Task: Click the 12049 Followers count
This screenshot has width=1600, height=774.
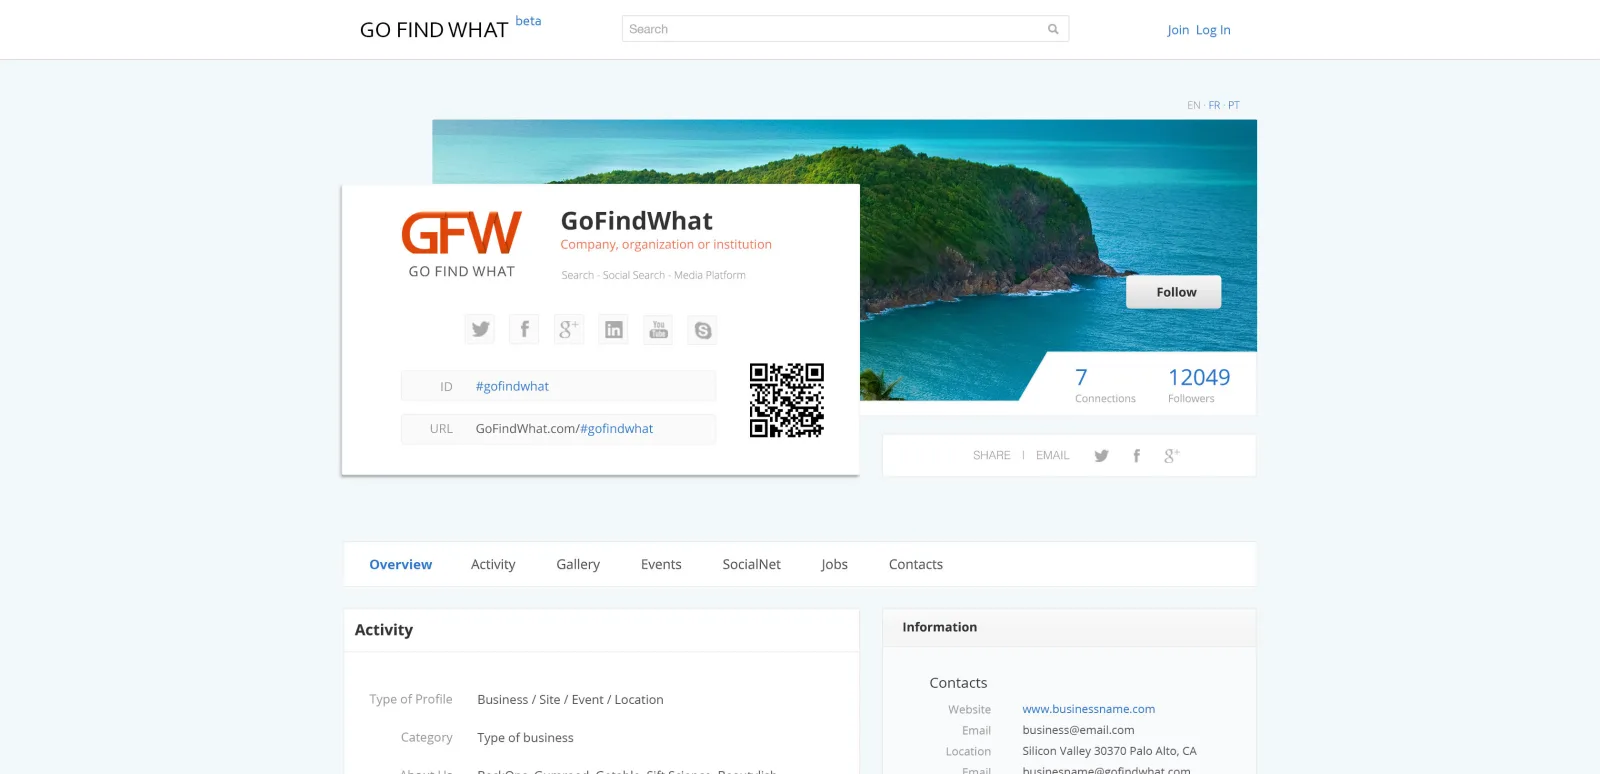Action: (1199, 385)
